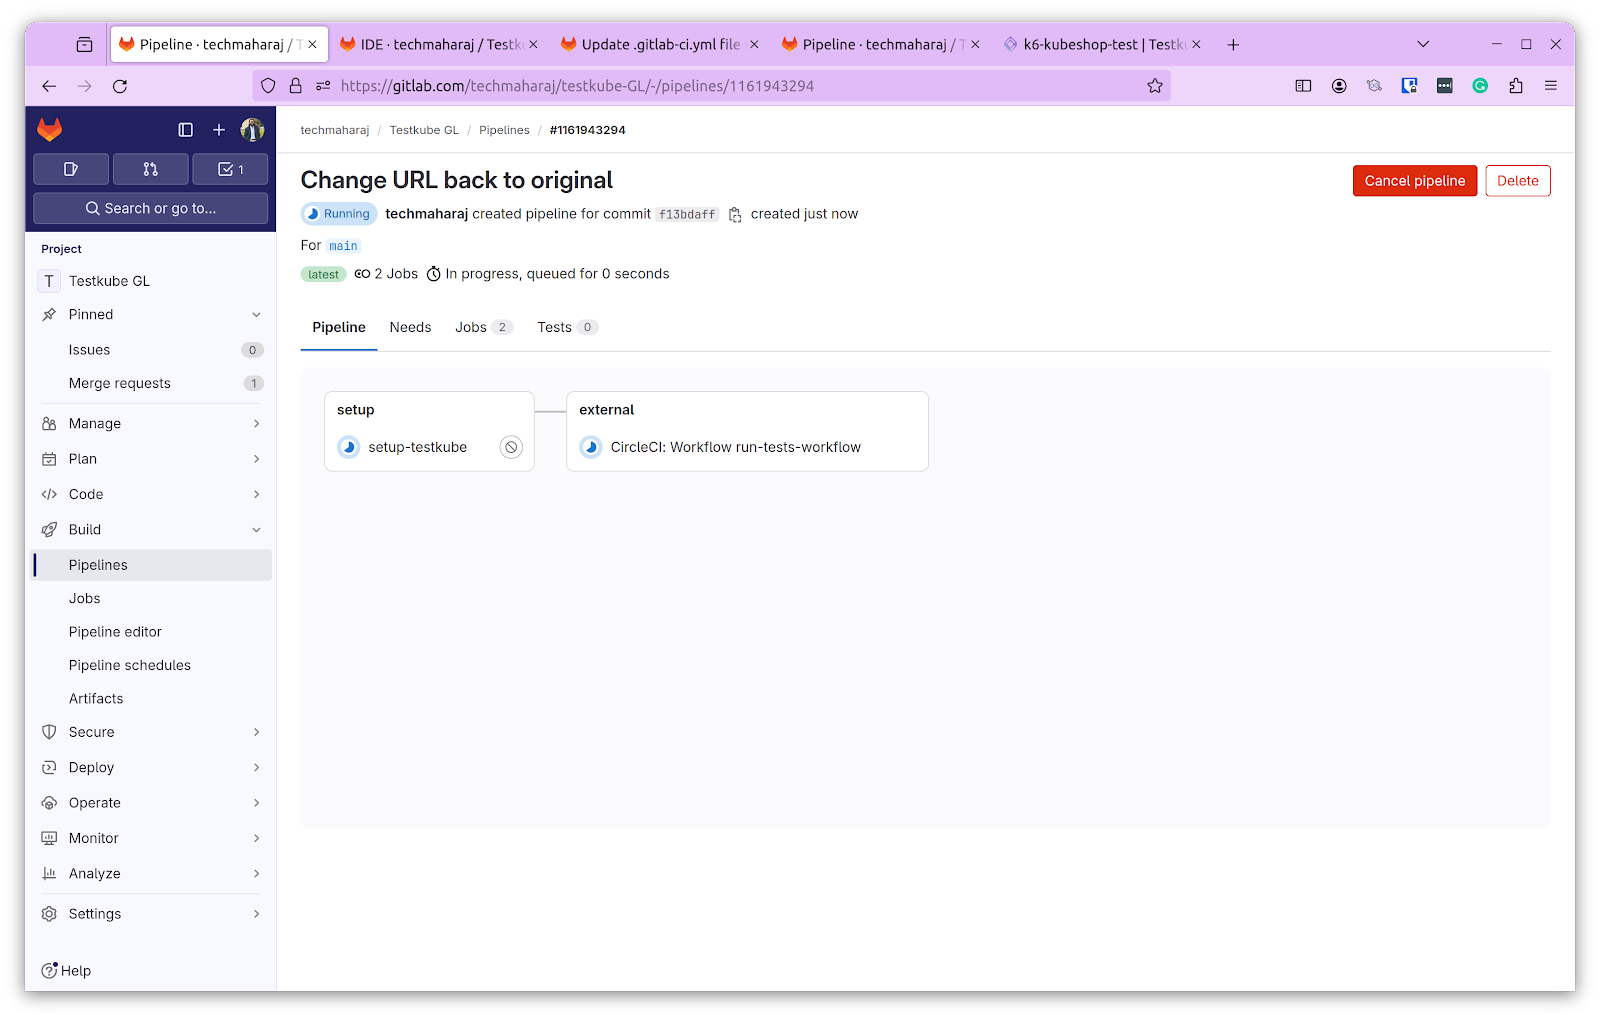Image resolution: width=1600 pixels, height=1019 pixels.
Task: Go to techmaharaj breadcrumb
Action: (x=335, y=130)
